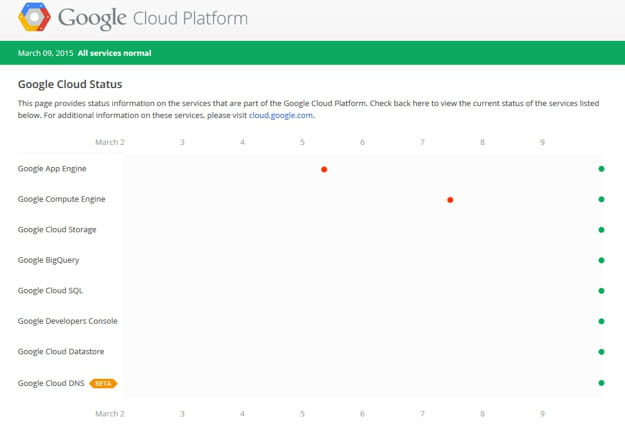Click the top timeline date '5'

click(x=302, y=142)
